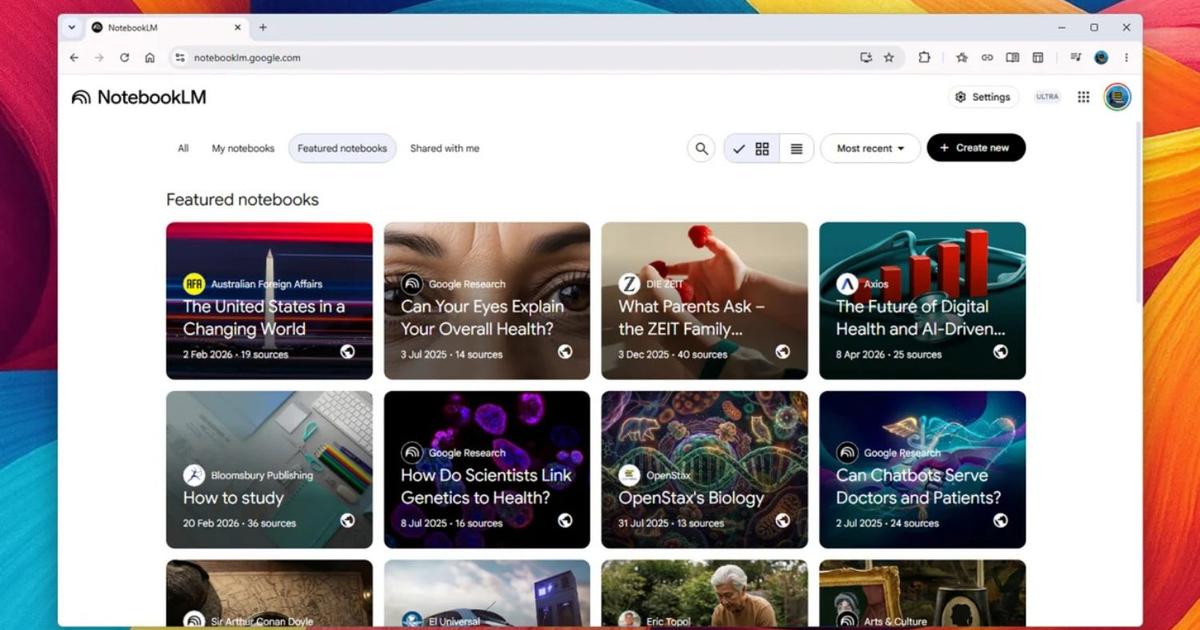Click the starred bookmarks toolbar icon
Image resolution: width=1200 pixels, height=630 pixels.
point(962,58)
